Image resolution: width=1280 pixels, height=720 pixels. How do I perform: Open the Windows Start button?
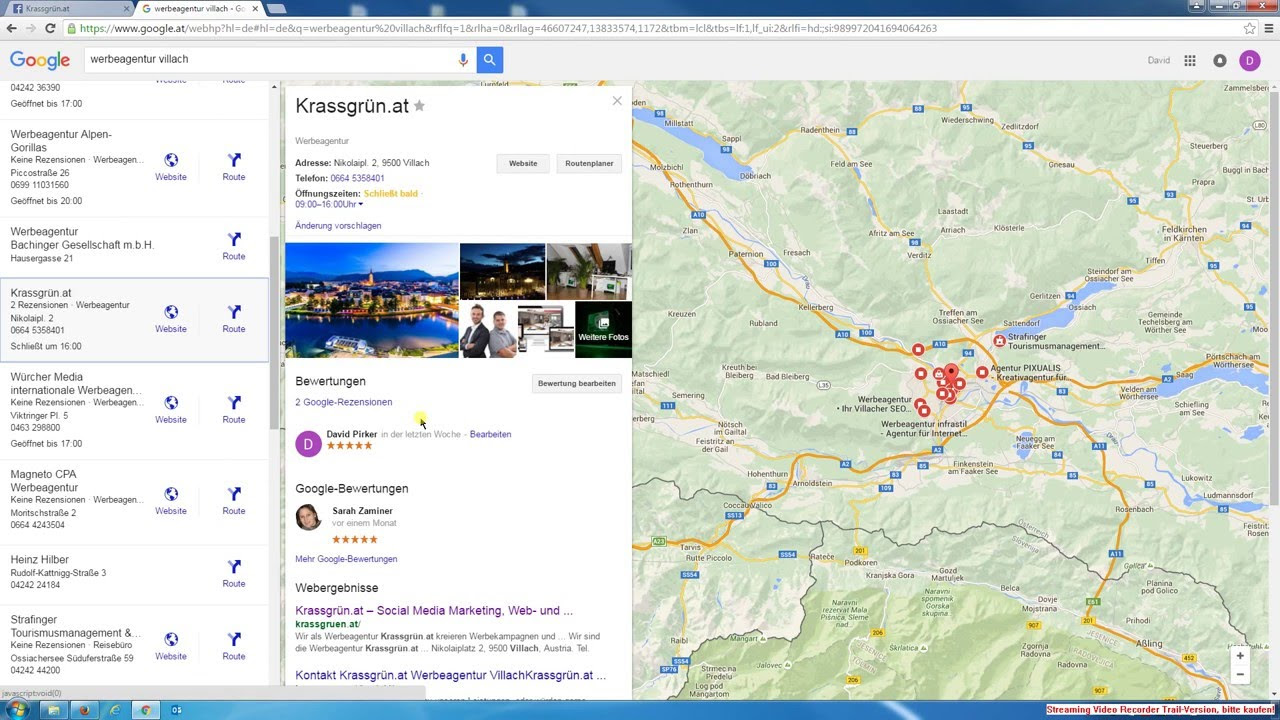coord(17,710)
